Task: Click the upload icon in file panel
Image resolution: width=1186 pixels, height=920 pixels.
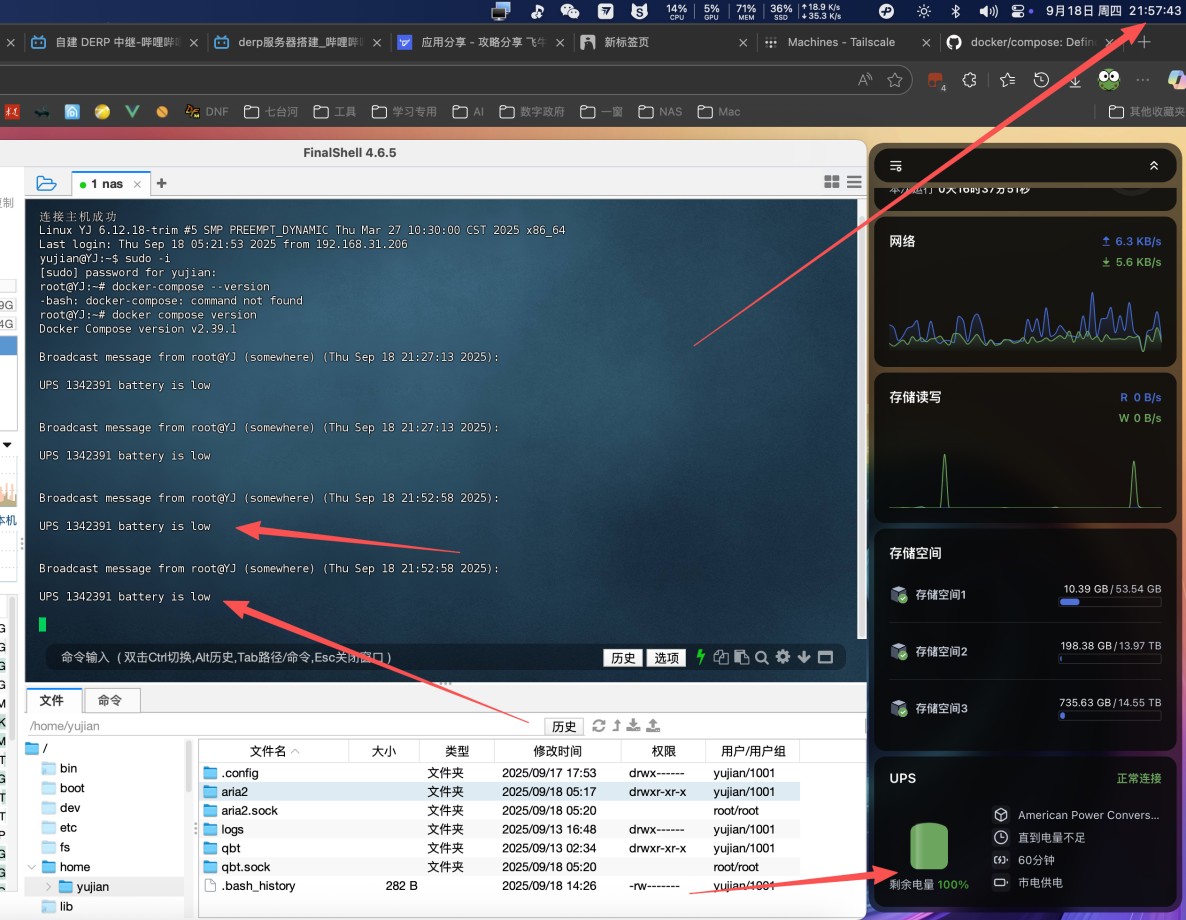Action: coord(653,725)
